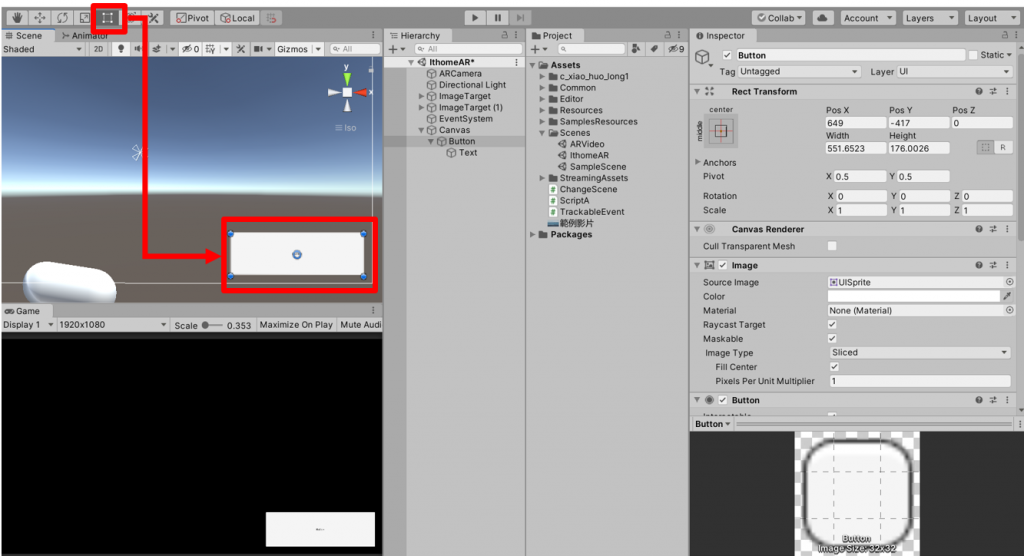Open Canvas Renderer component context menu
The width and height of the screenshot is (1024, 556).
[1007, 229]
